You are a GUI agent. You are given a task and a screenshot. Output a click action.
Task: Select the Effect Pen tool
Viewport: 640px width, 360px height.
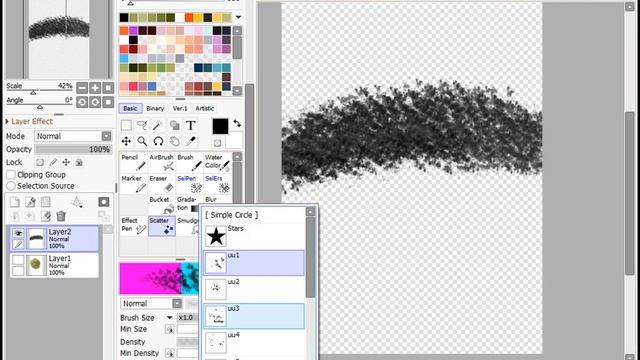(133, 226)
